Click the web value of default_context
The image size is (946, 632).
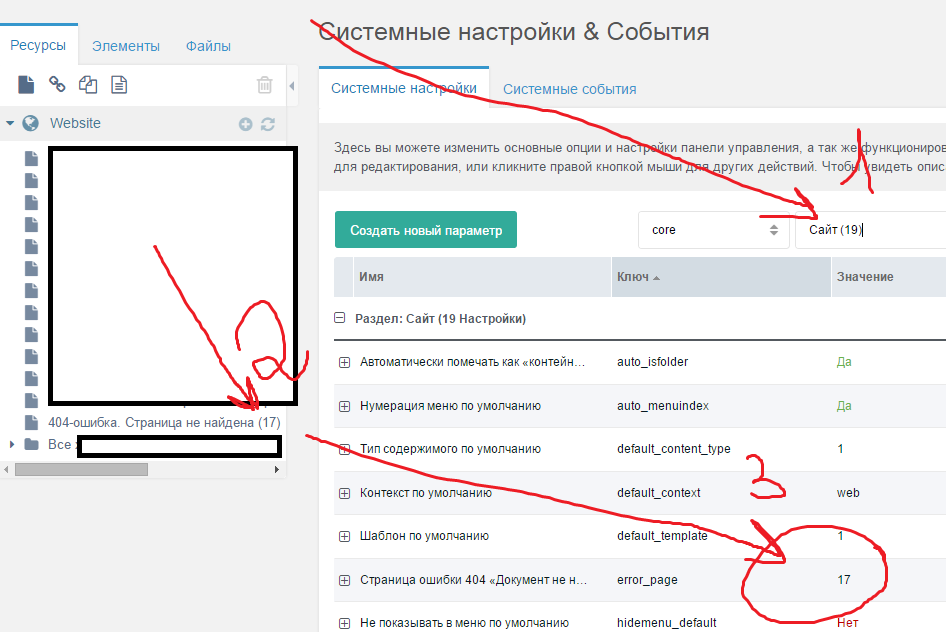pyautogui.click(x=848, y=493)
